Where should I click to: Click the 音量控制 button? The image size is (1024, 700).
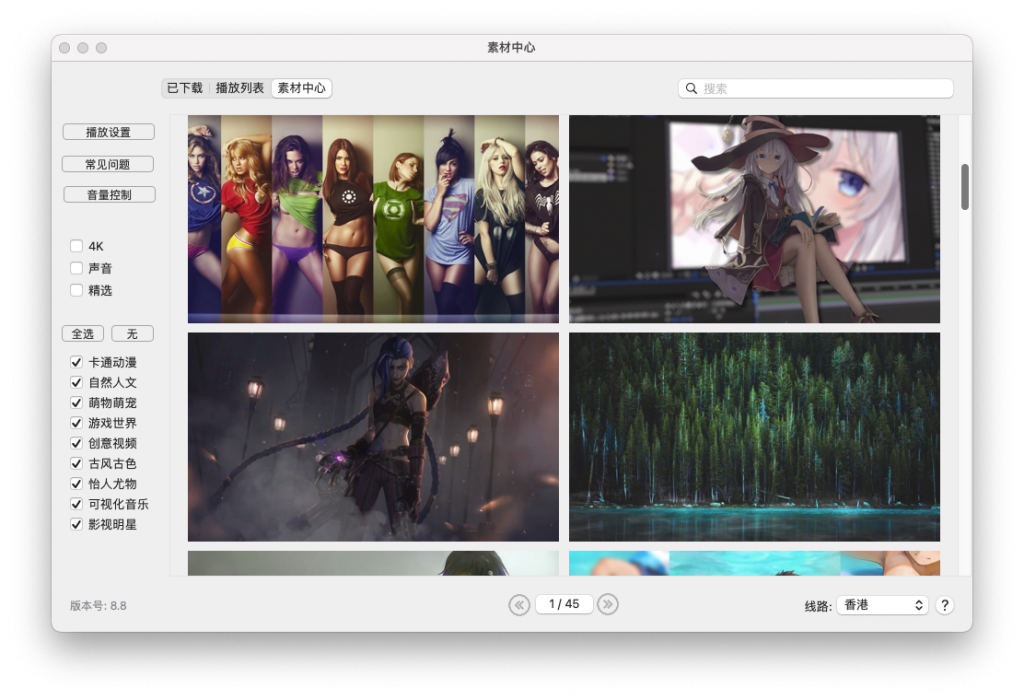[109, 195]
